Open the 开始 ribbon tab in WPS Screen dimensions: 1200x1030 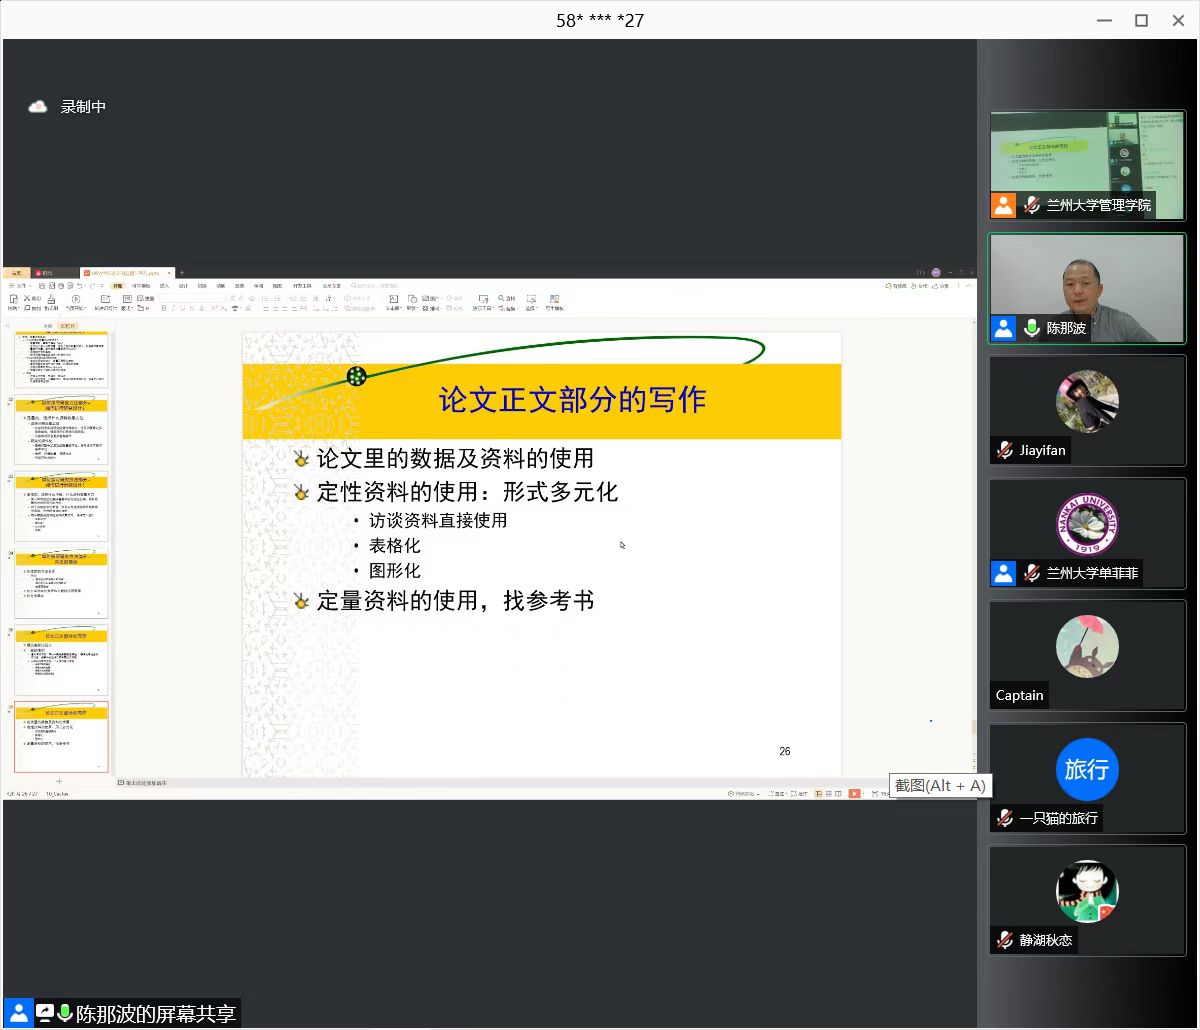(118, 286)
